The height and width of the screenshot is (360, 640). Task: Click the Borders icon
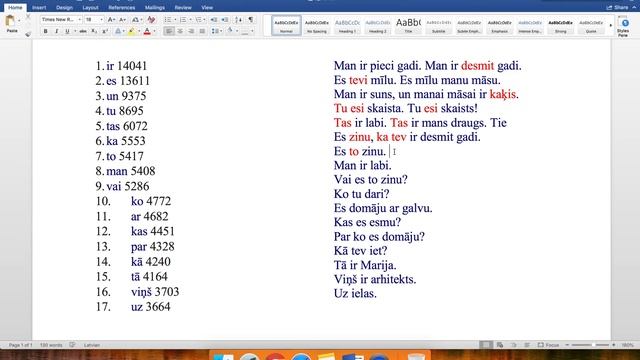coord(245,31)
